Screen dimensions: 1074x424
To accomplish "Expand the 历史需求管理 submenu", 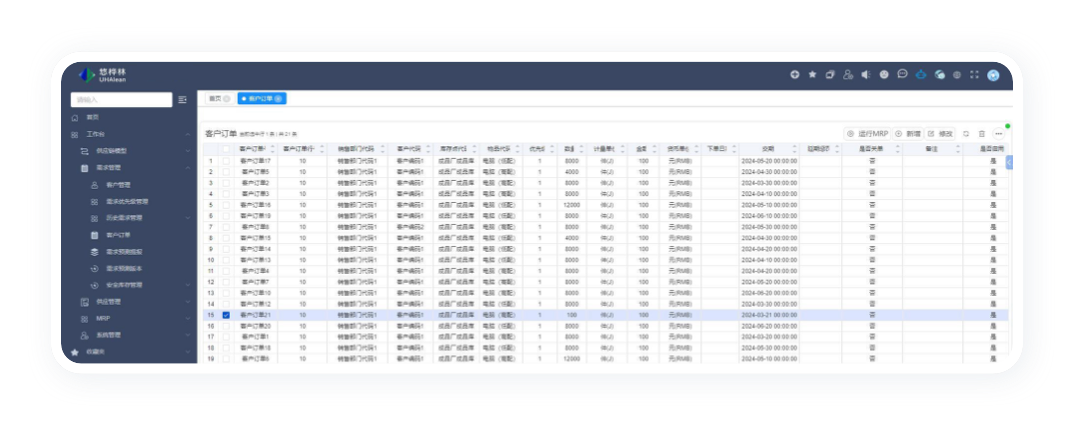I will pyautogui.click(x=188, y=219).
